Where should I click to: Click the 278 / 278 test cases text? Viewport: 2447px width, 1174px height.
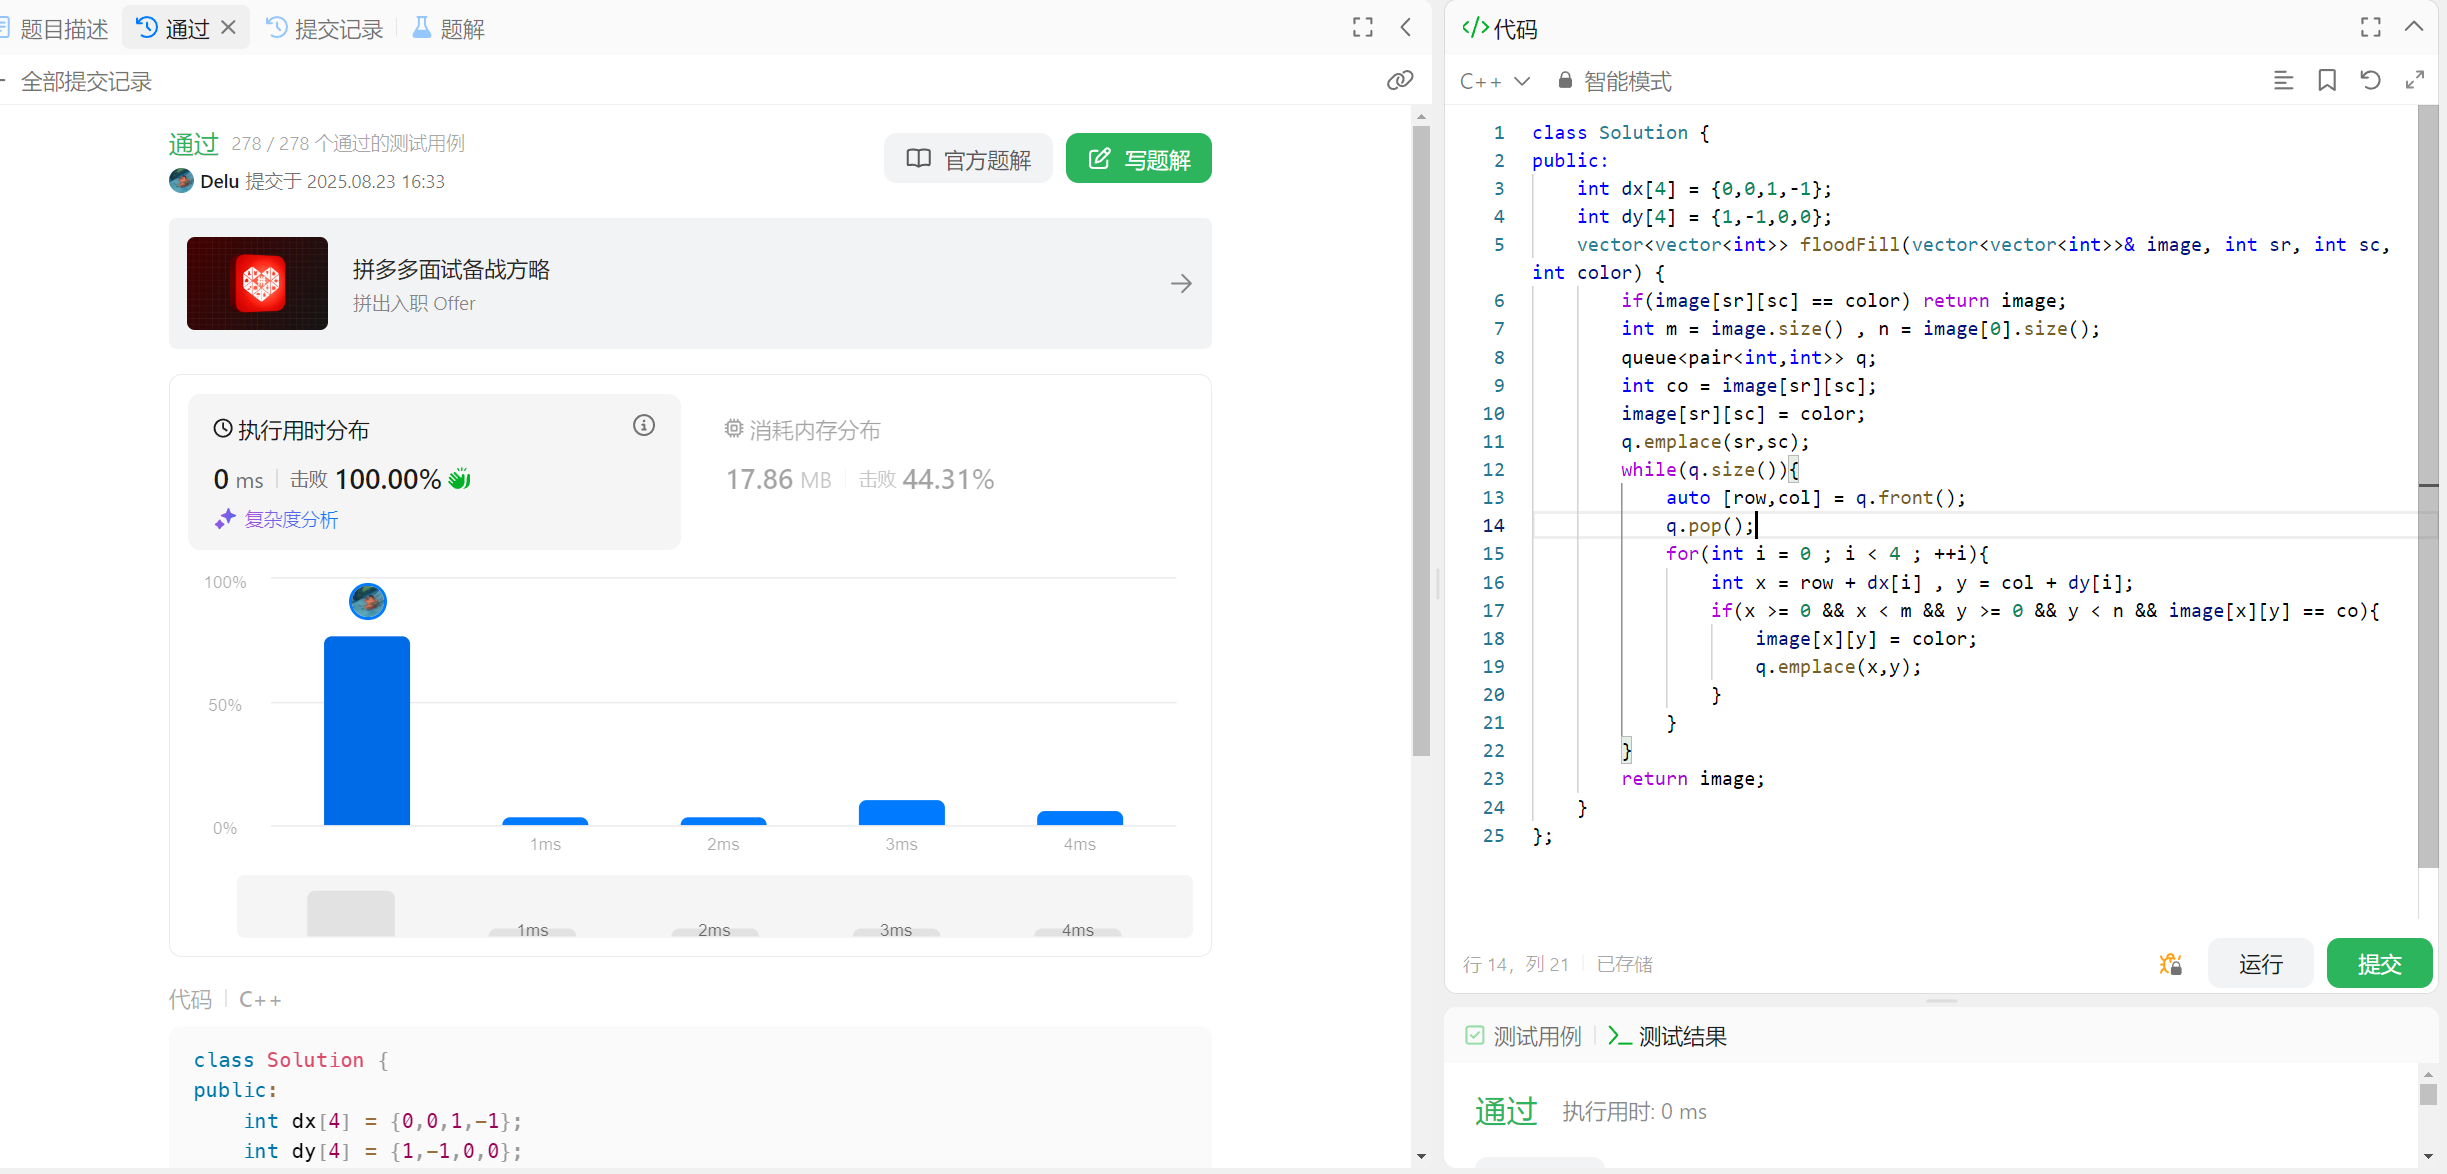348,144
